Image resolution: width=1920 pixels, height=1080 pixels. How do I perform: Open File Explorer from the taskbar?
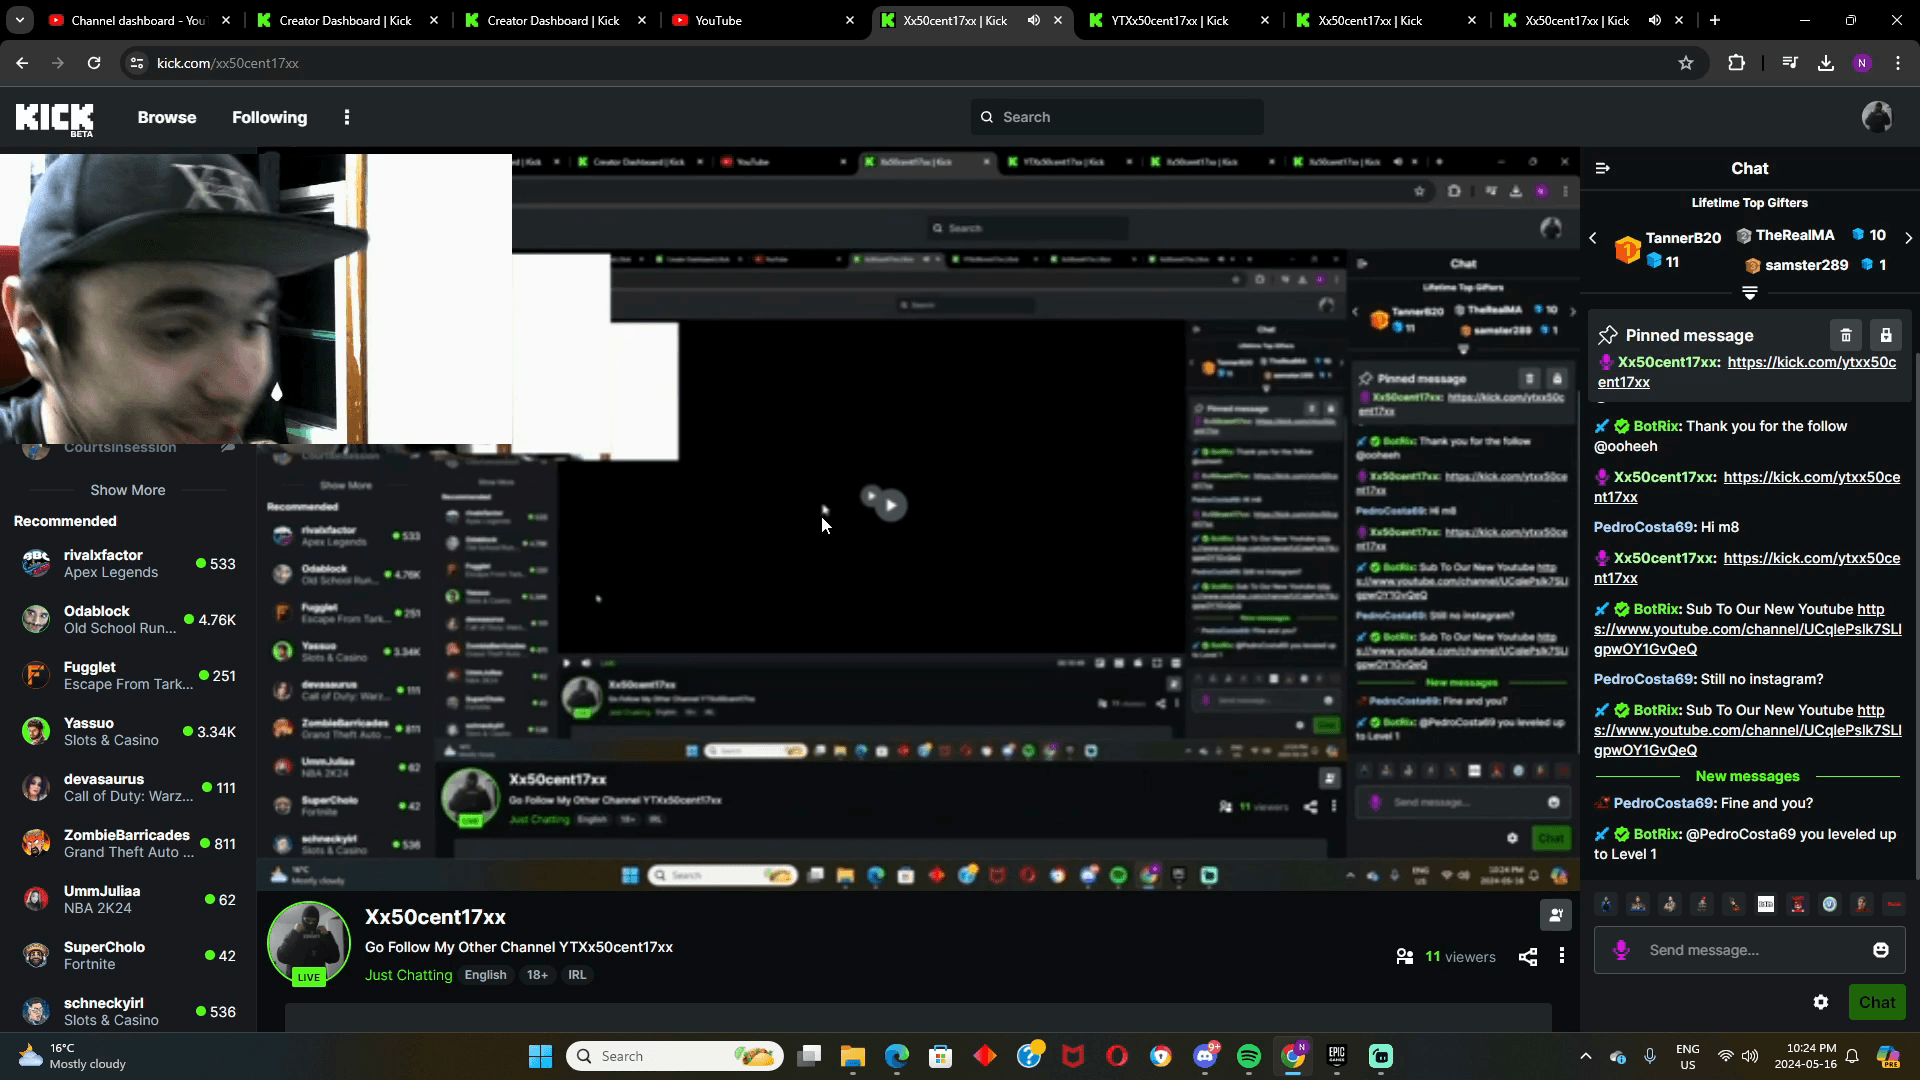click(853, 1056)
